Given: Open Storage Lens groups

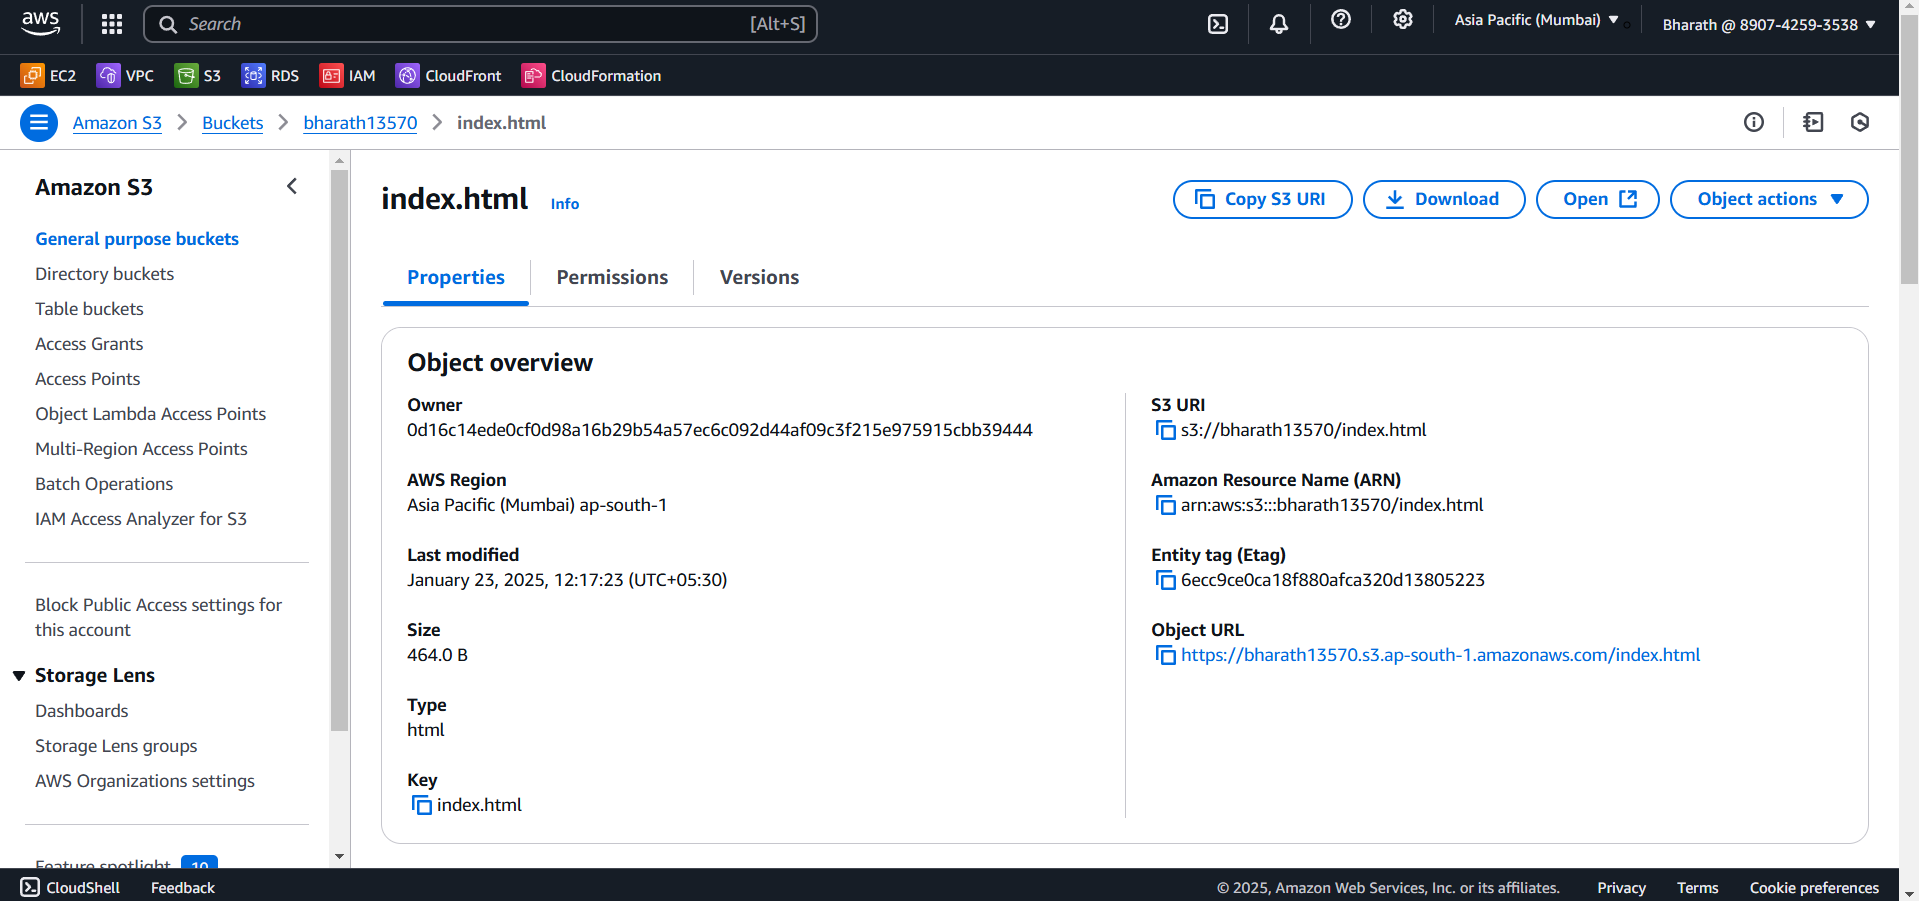Looking at the screenshot, I should tap(116, 746).
